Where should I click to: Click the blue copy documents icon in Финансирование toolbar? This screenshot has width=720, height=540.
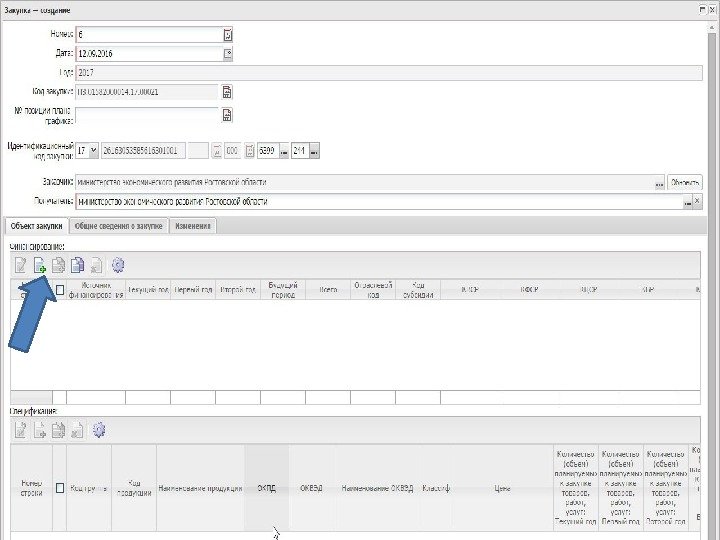(77, 265)
